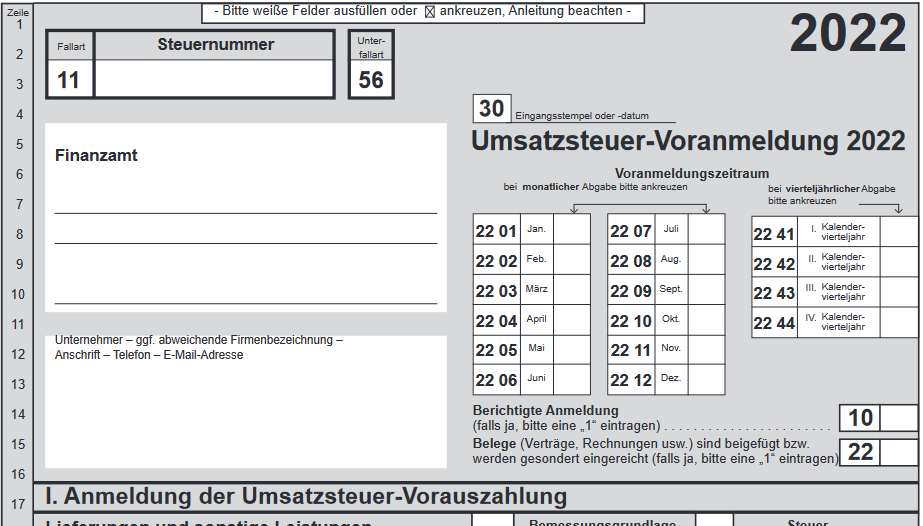Click the Zeile column header

18,12
